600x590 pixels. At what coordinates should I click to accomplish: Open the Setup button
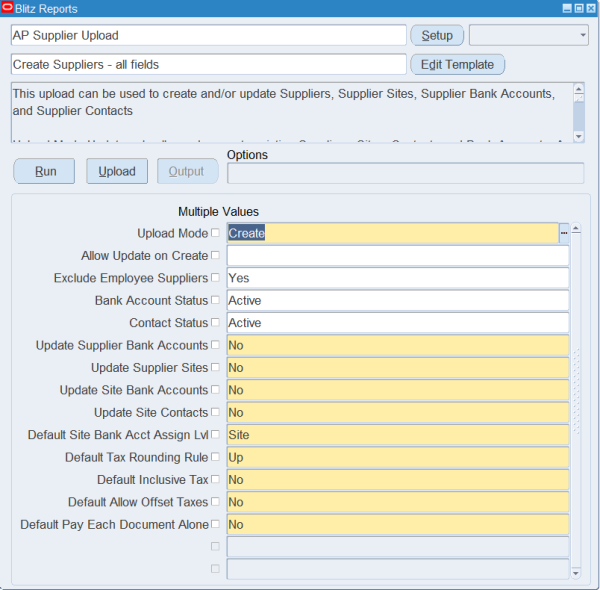pos(437,35)
